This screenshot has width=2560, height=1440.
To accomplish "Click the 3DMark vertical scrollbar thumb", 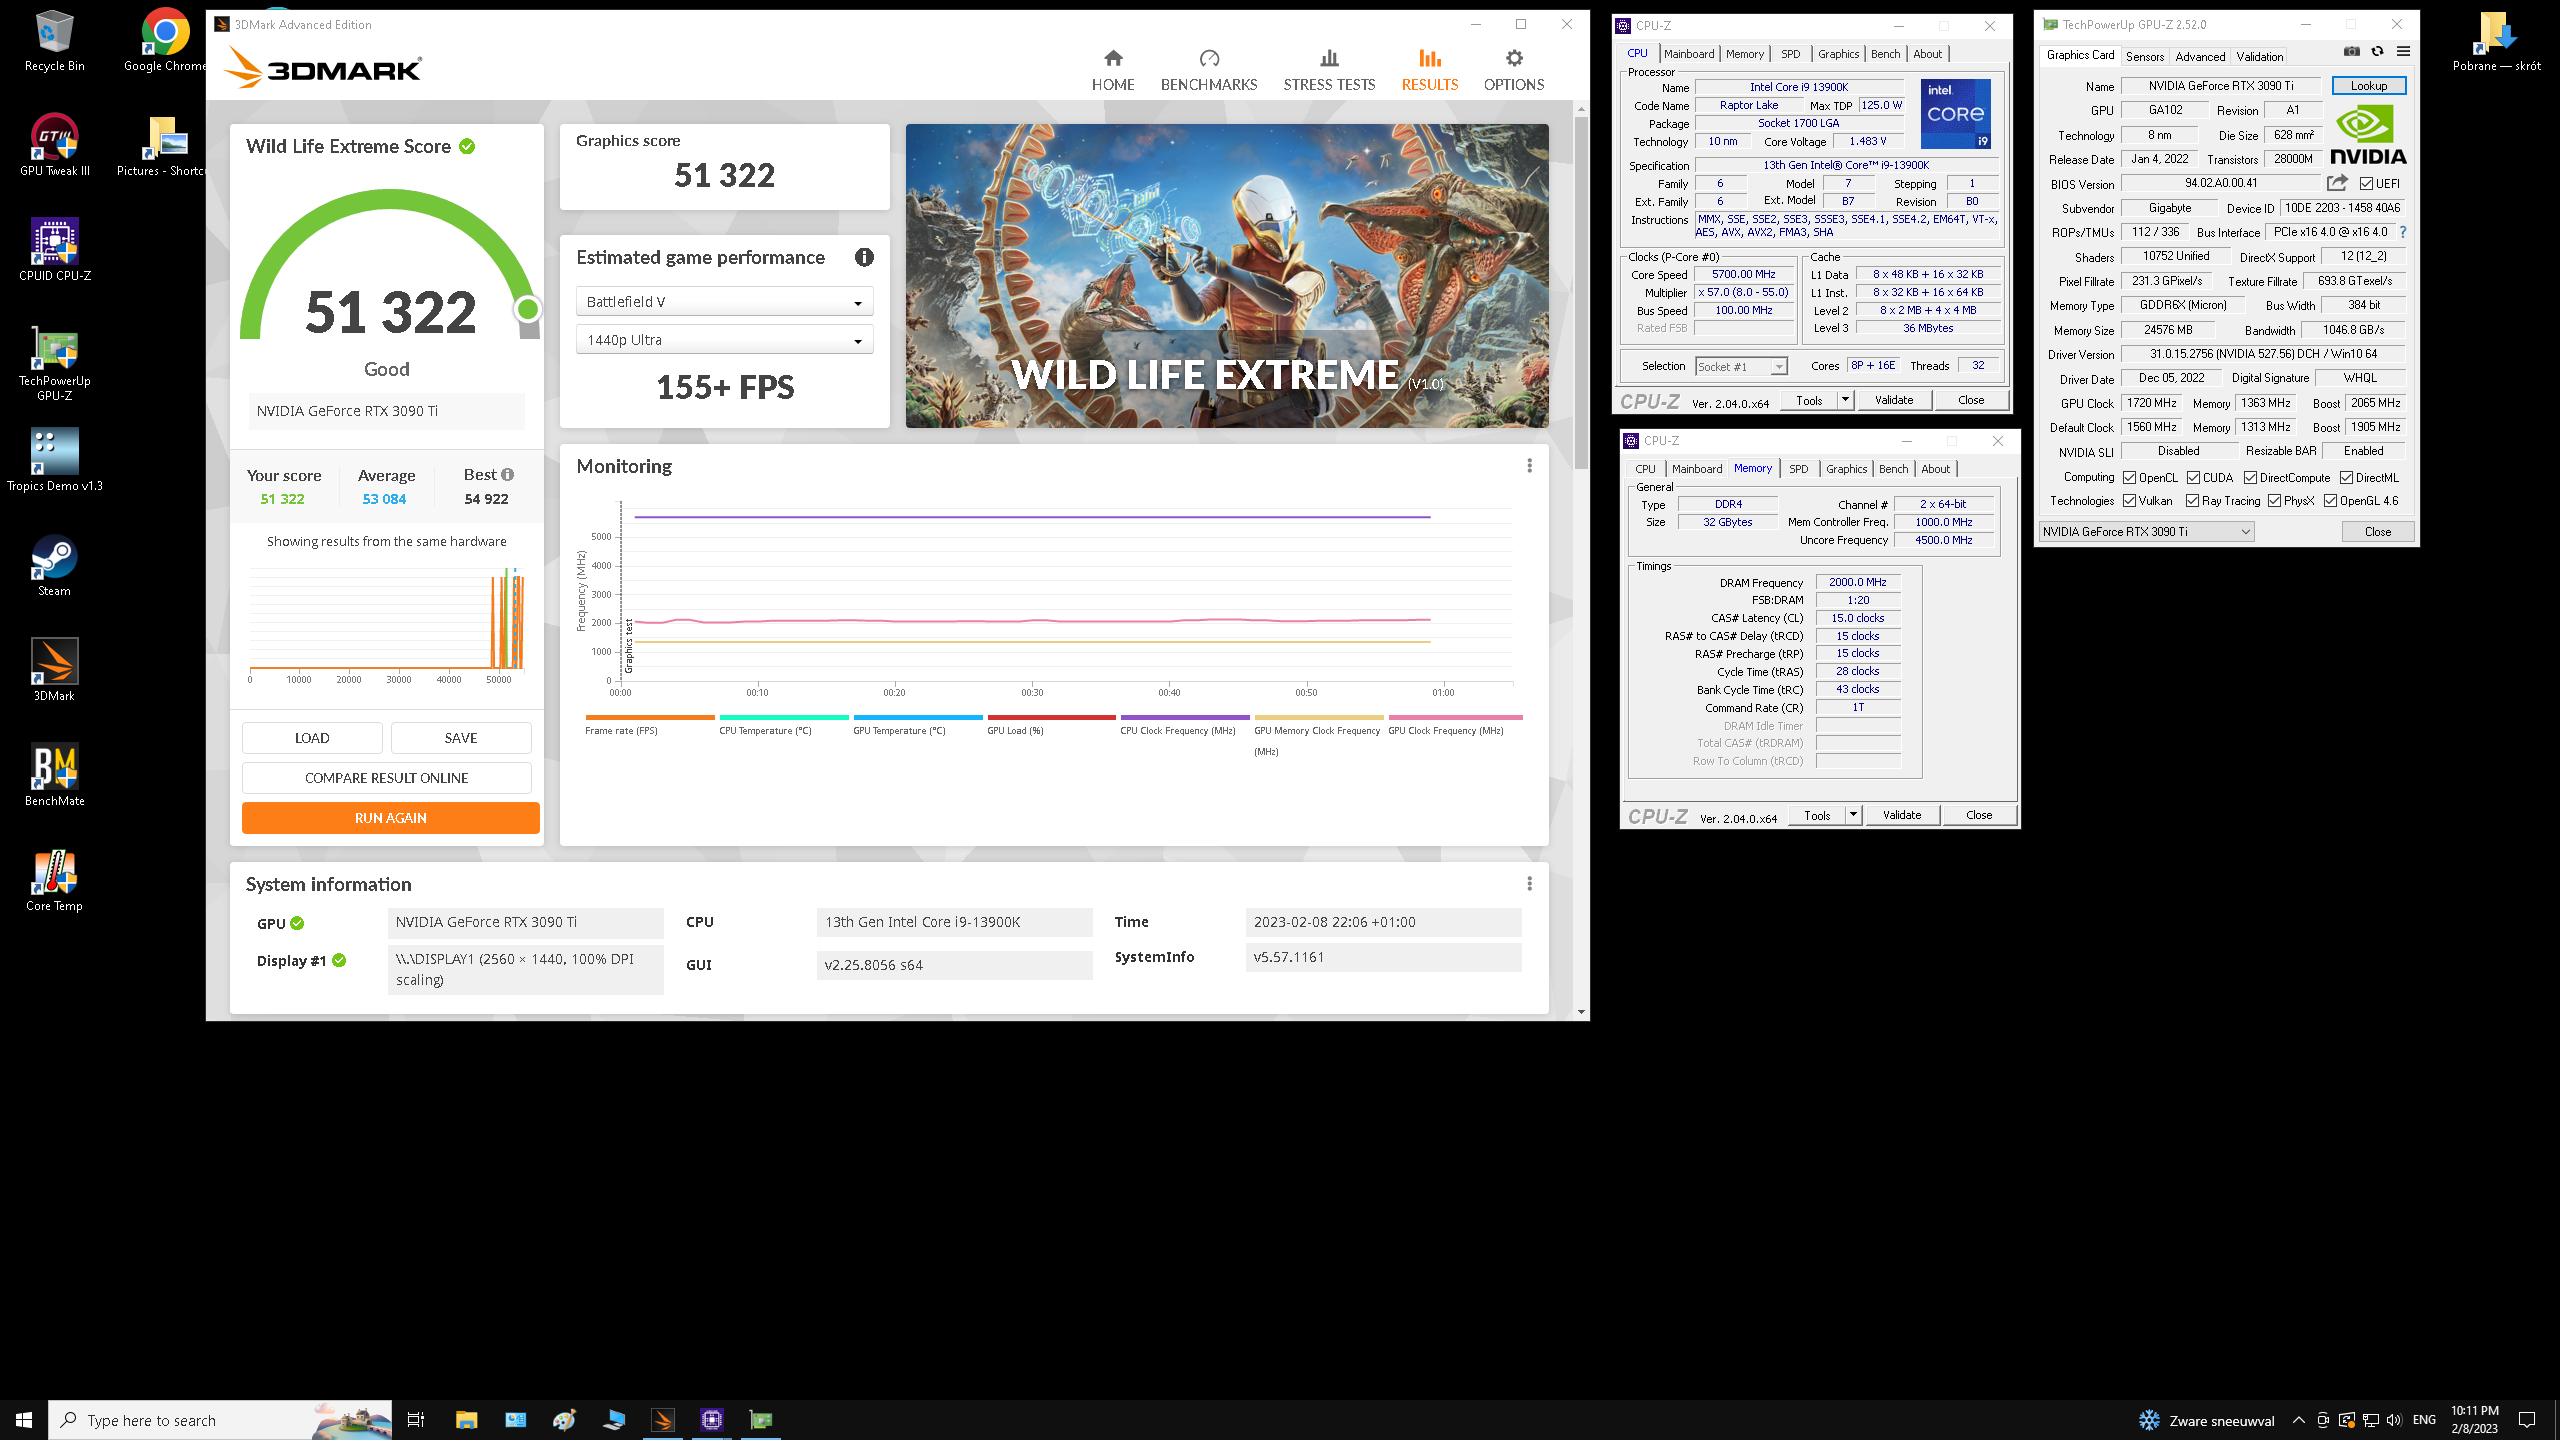I will coord(1581,292).
